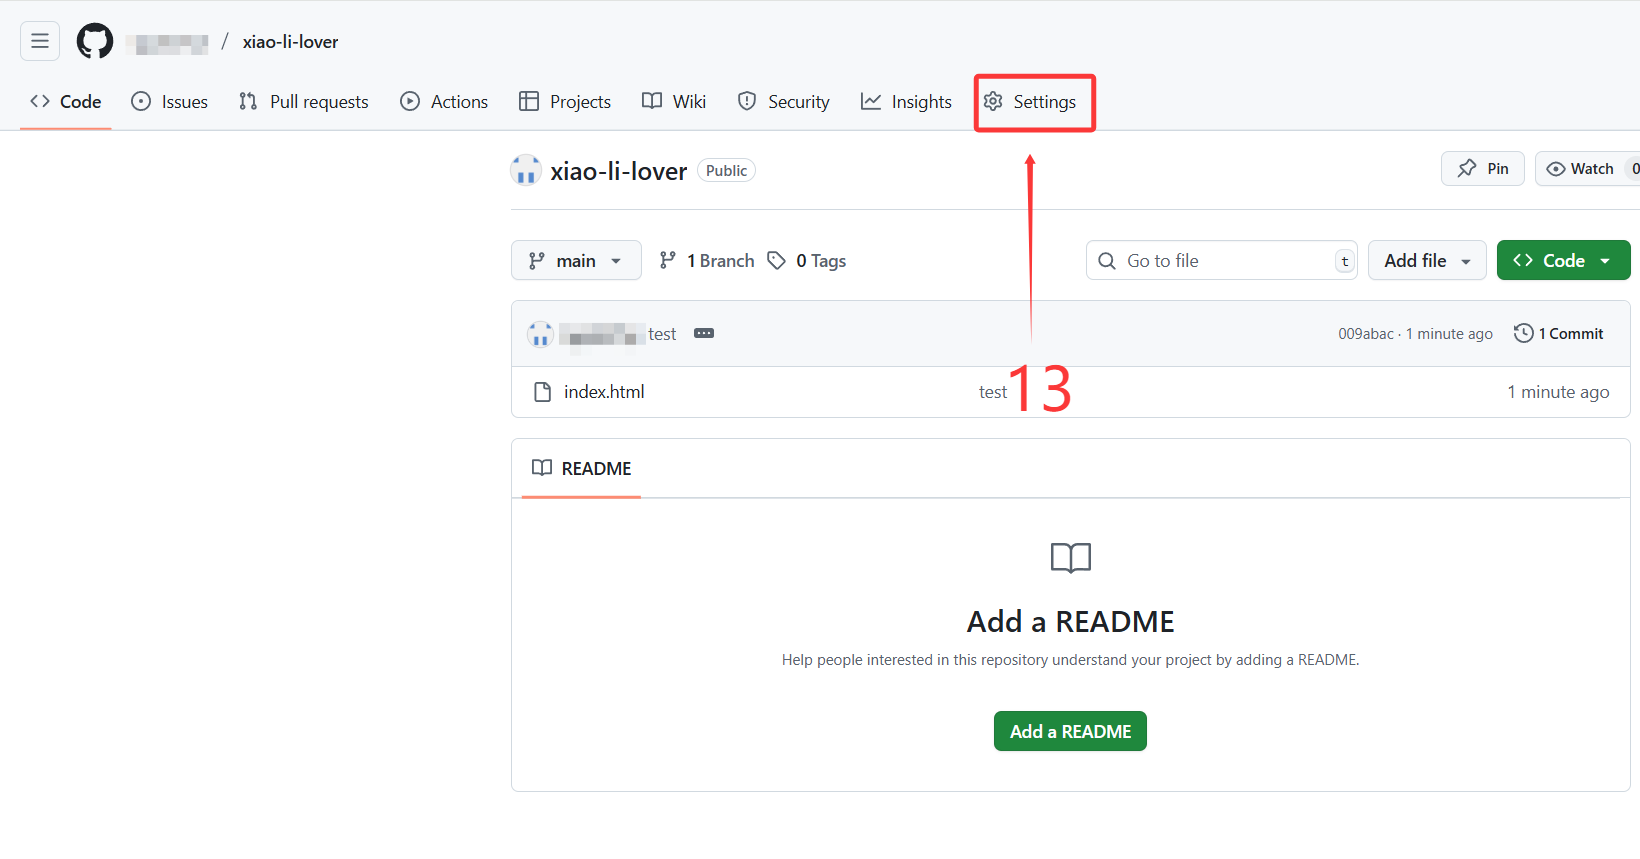View the 0 Tags link
Screen dimensions: 1640x859
807,260
